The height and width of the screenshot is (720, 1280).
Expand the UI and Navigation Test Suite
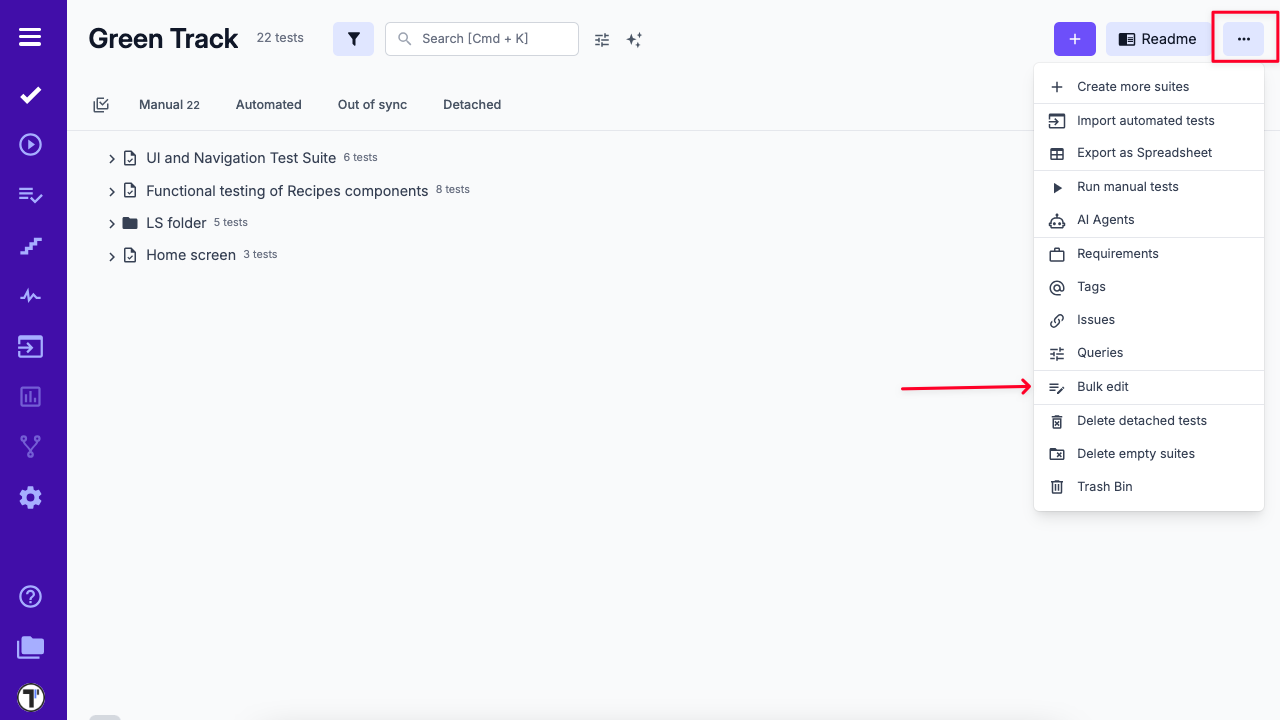[111, 157]
